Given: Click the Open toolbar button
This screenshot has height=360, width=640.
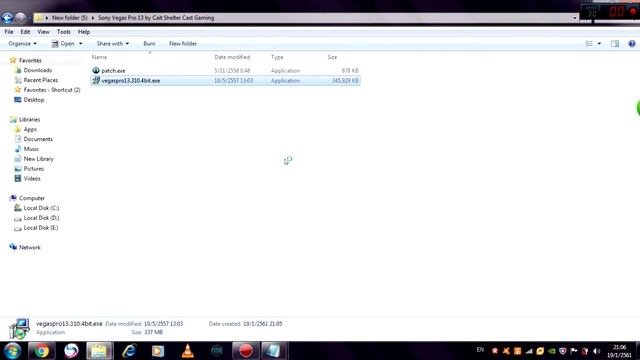Looking at the screenshot, I should point(63,44).
